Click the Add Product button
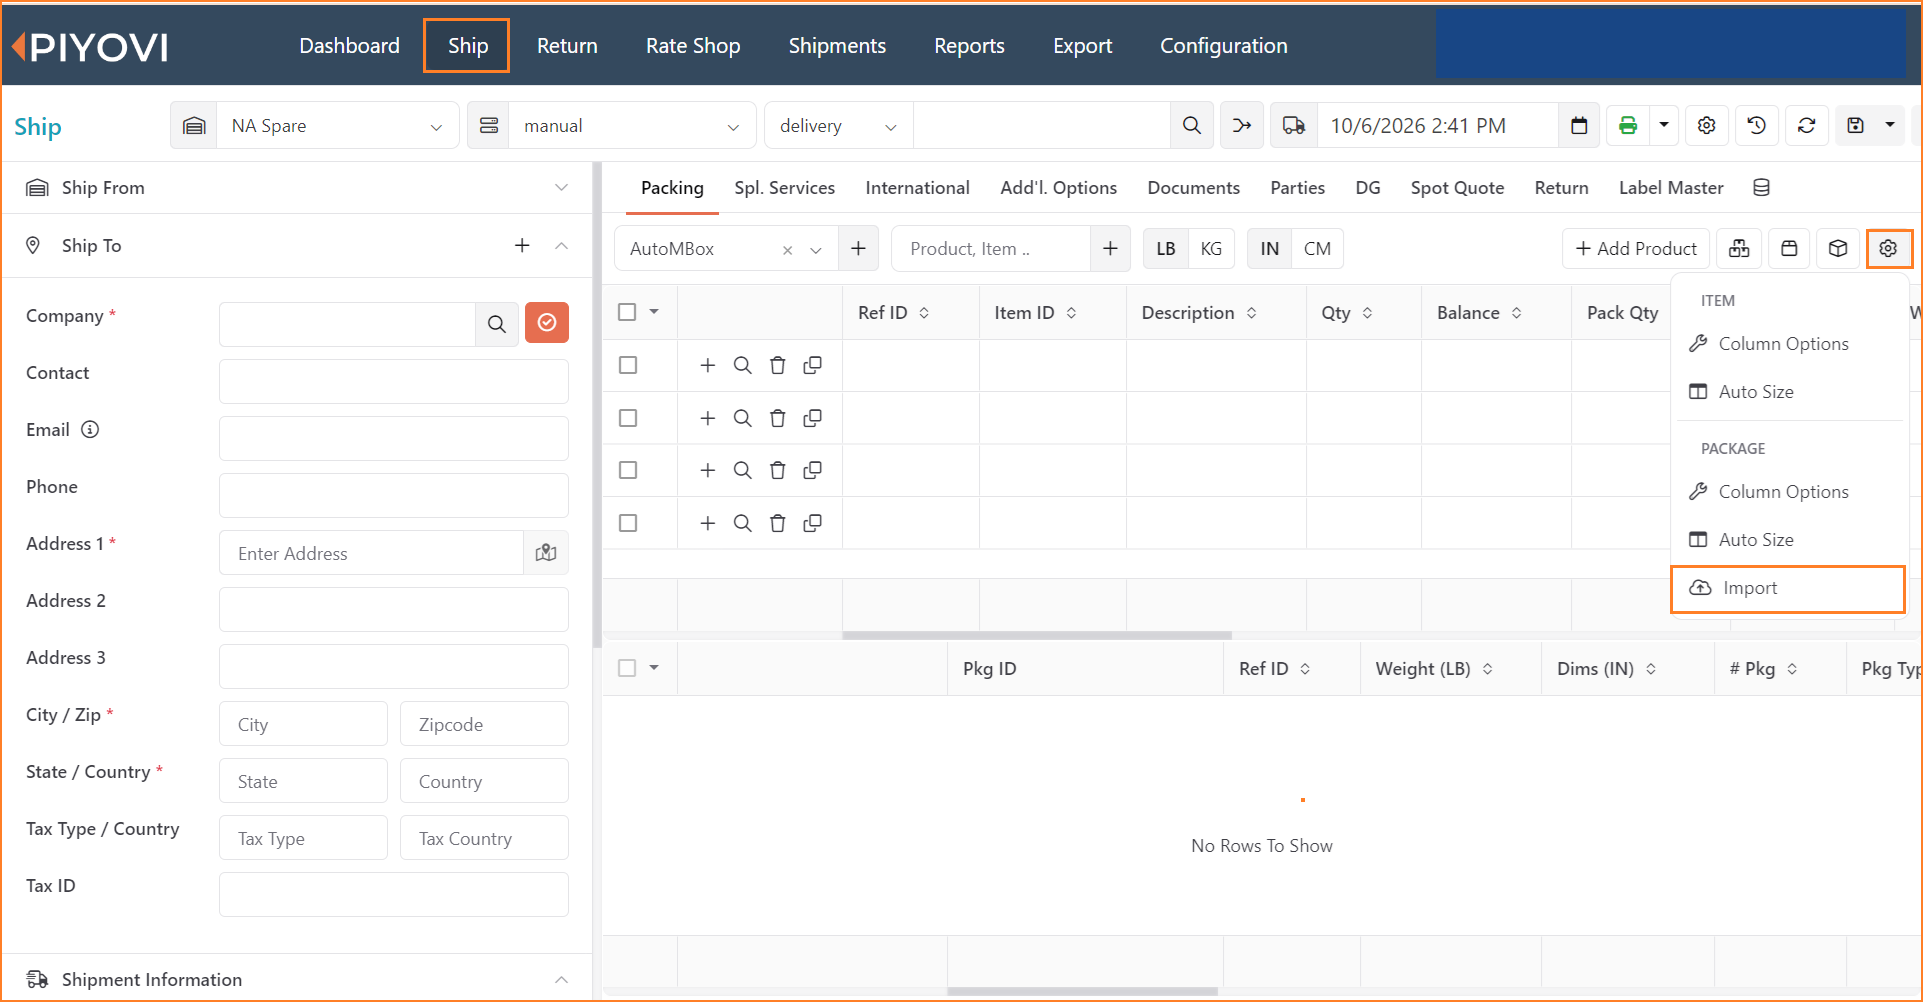 coord(1636,248)
